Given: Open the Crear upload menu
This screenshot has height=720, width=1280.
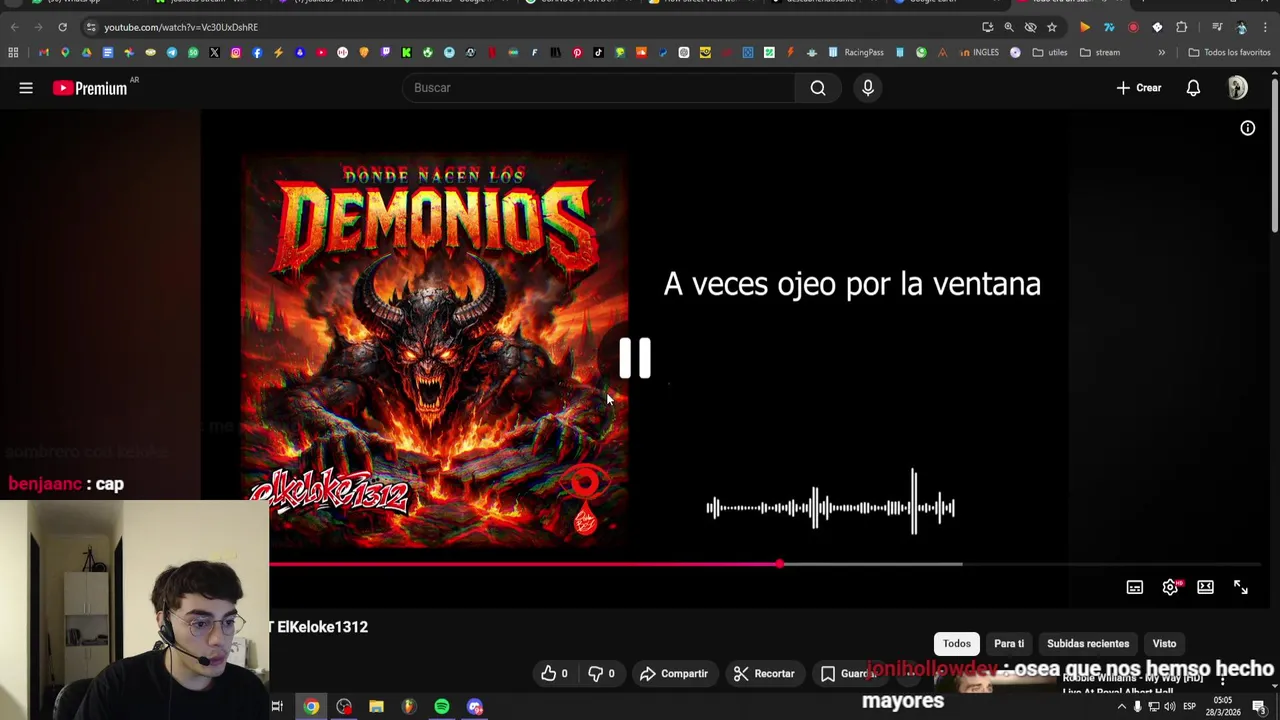Looking at the screenshot, I should point(1139,88).
